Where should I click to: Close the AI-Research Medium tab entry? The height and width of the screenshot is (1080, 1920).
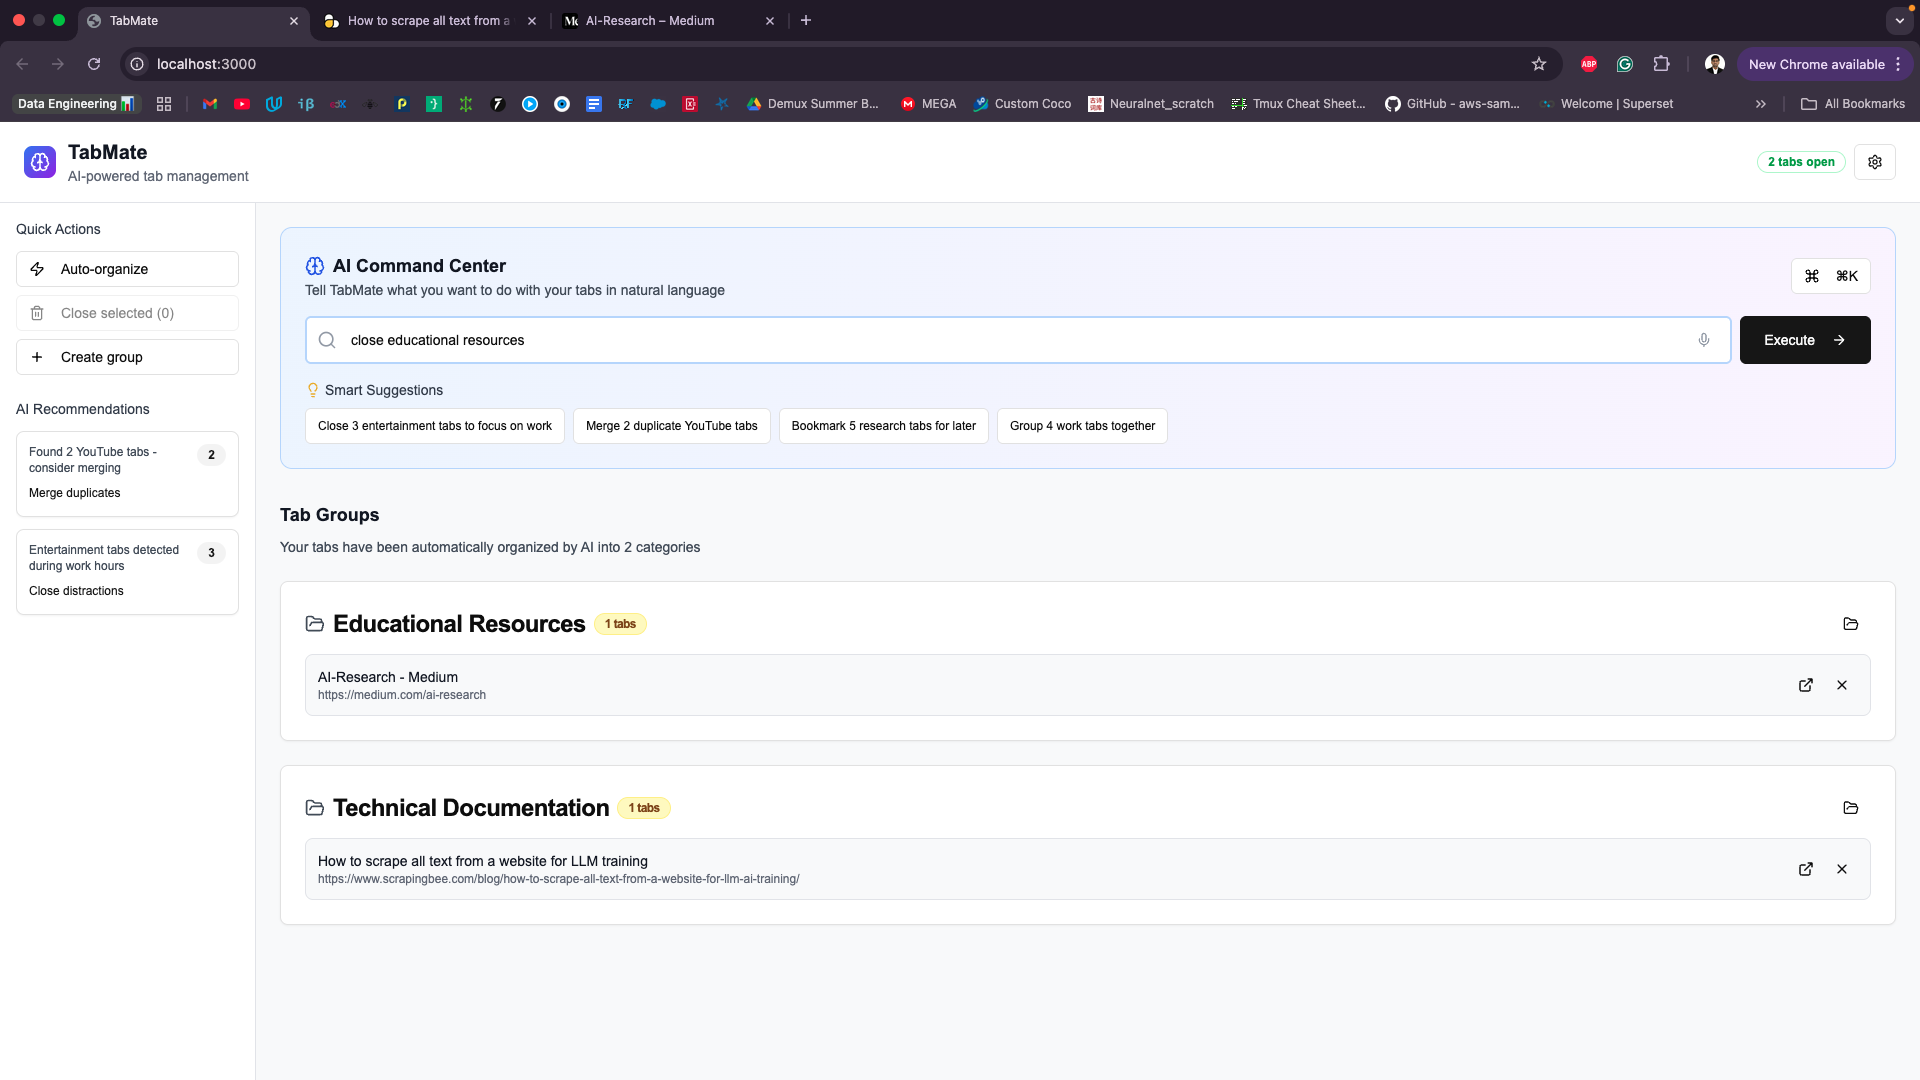click(1842, 685)
